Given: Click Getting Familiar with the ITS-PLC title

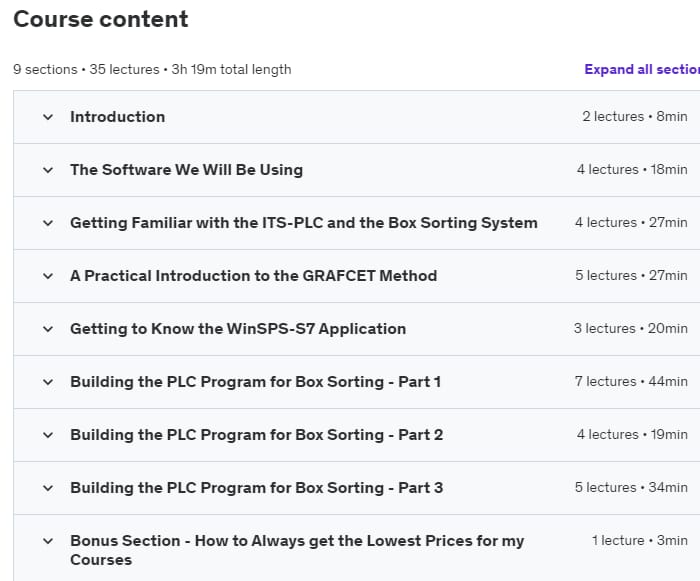Looking at the screenshot, I should click(303, 223).
